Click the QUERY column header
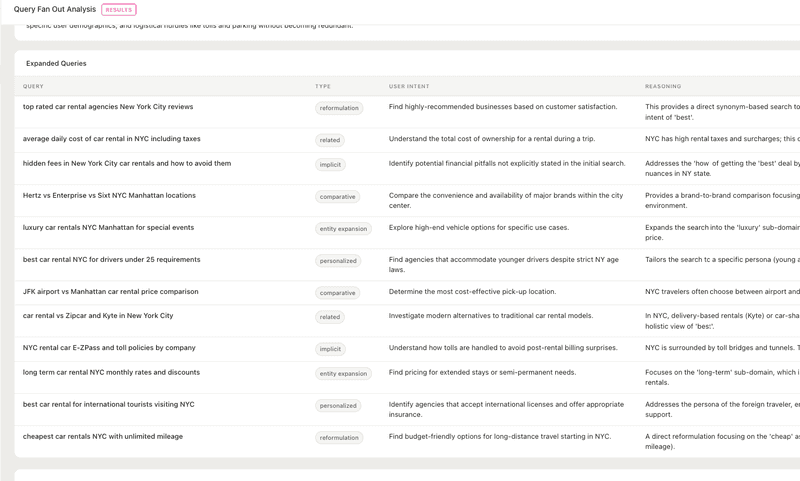Image resolution: width=800 pixels, height=481 pixels. [33, 86]
